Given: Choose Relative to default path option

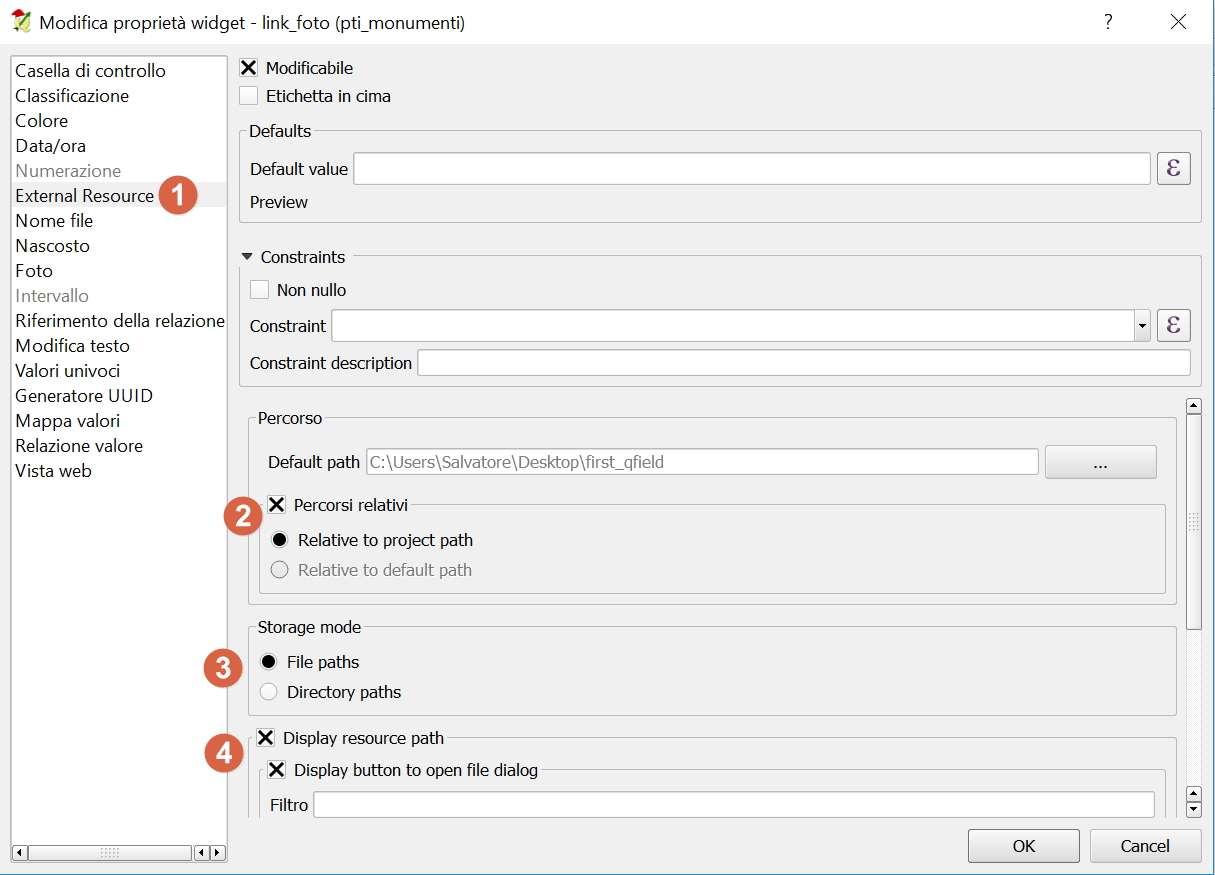Looking at the screenshot, I should tap(280, 570).
